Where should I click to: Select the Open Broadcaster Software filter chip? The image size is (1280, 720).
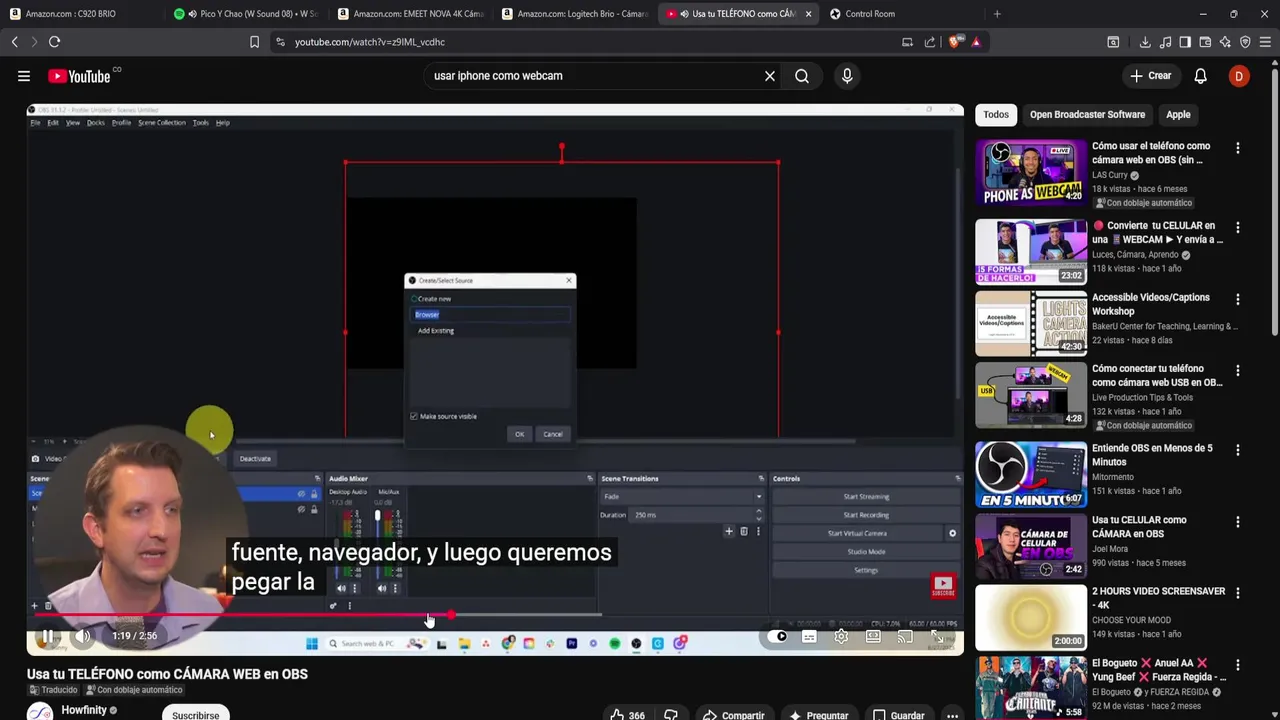pyautogui.click(x=1087, y=115)
